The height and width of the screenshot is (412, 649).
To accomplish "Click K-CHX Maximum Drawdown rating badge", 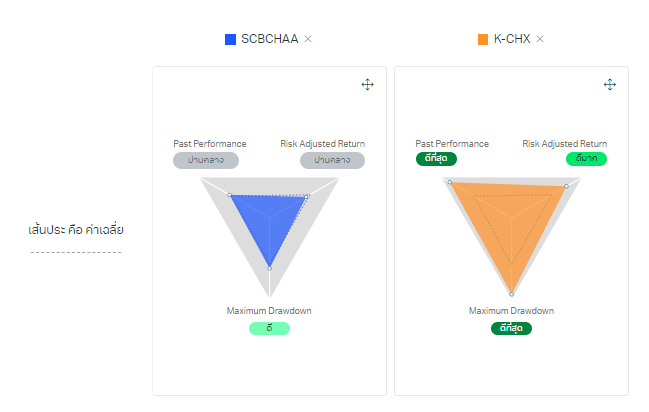I will (x=511, y=328).
